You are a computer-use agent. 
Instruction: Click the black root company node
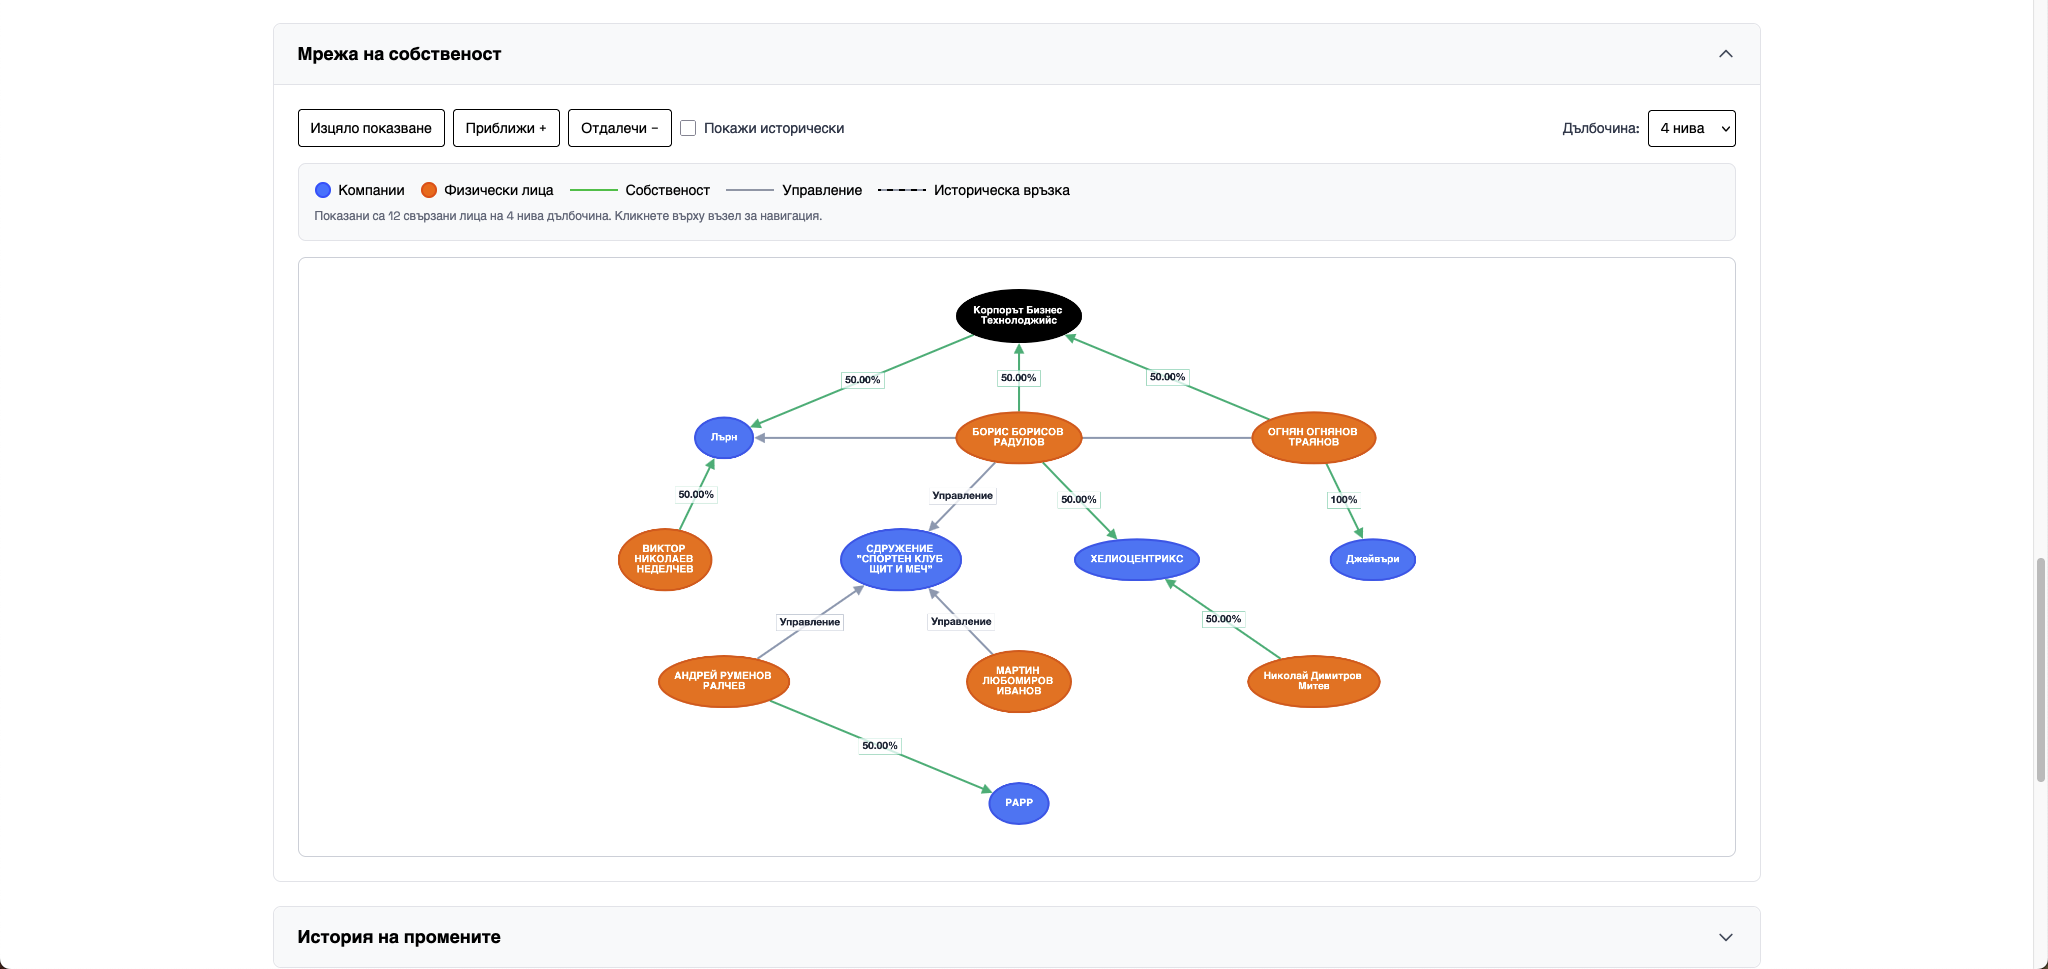point(1018,316)
